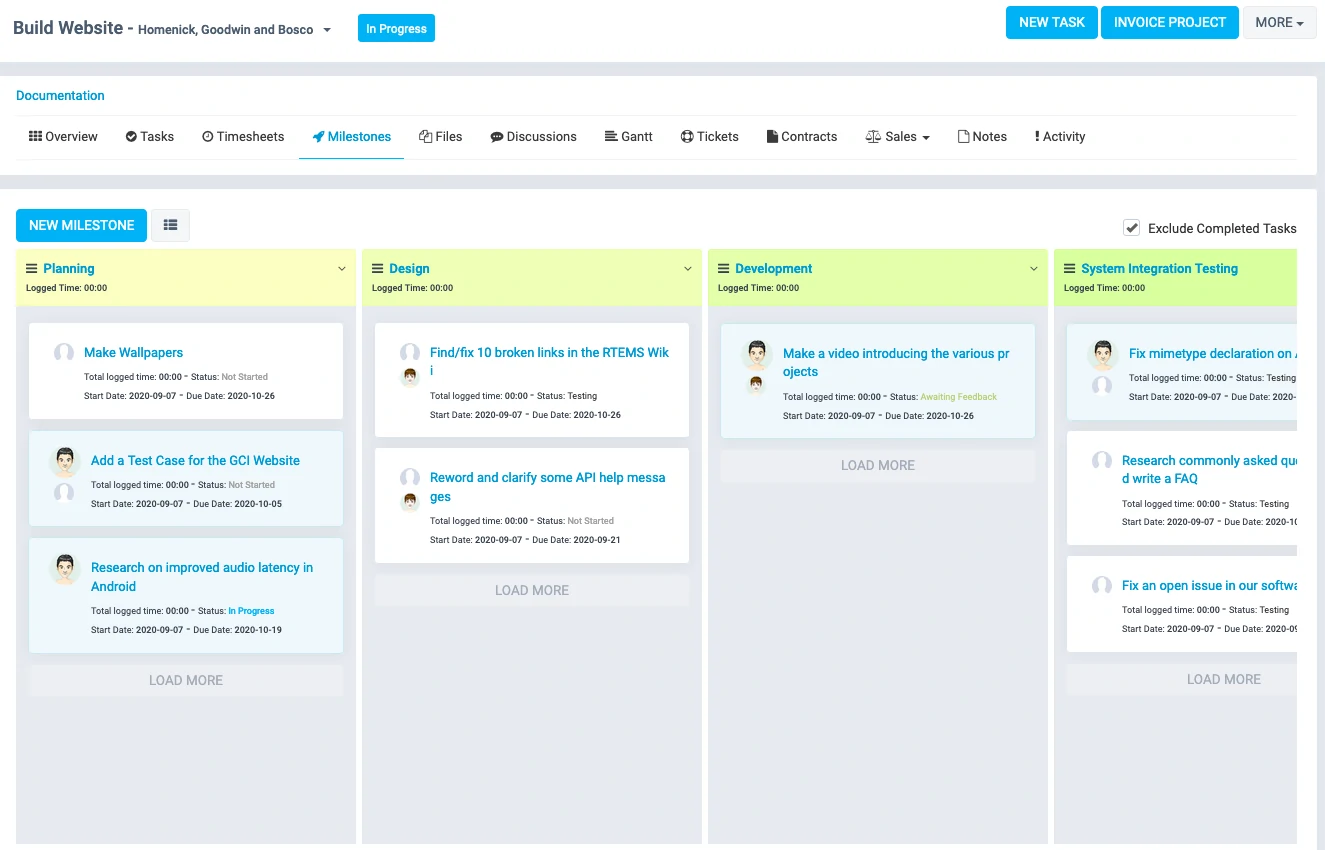Click the In Progress status badge
Image resolution: width=1325 pixels, height=850 pixels.
[396, 28]
